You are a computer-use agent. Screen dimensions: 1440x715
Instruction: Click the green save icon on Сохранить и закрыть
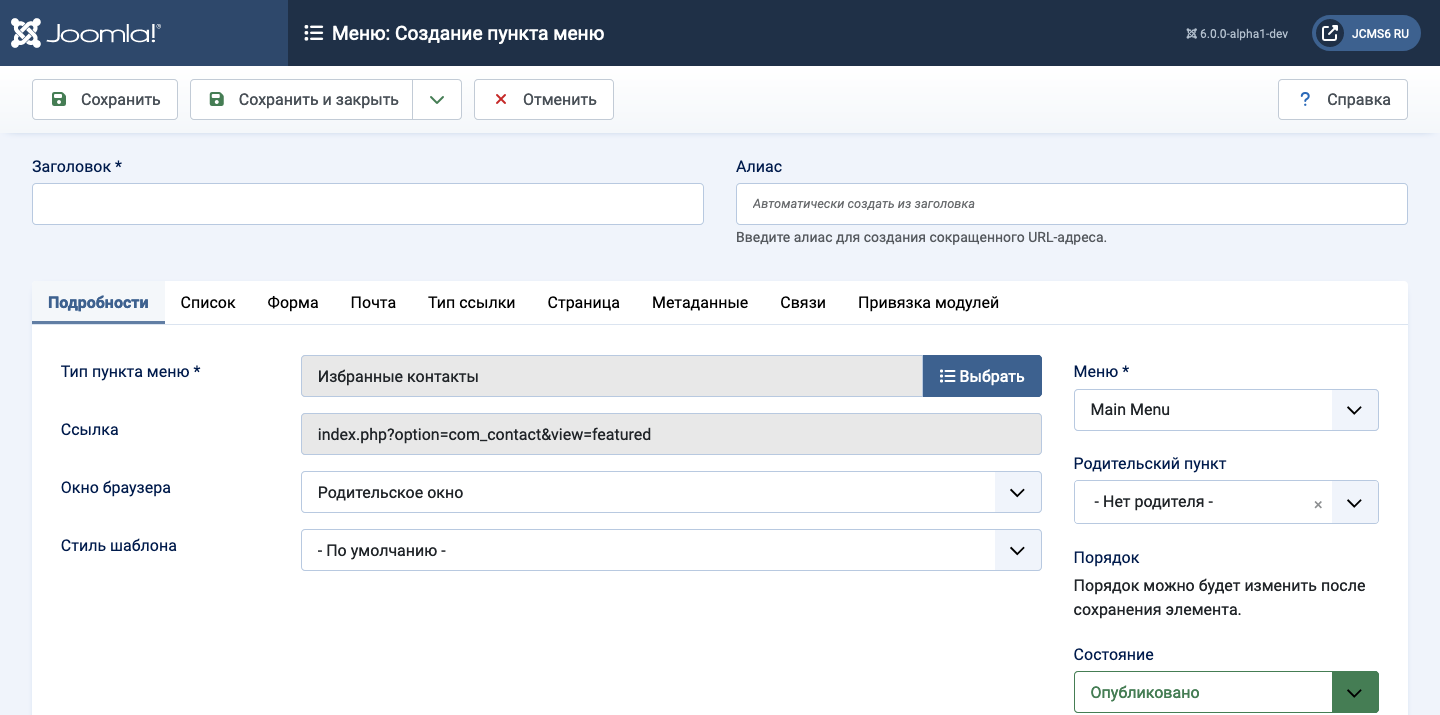[215, 99]
